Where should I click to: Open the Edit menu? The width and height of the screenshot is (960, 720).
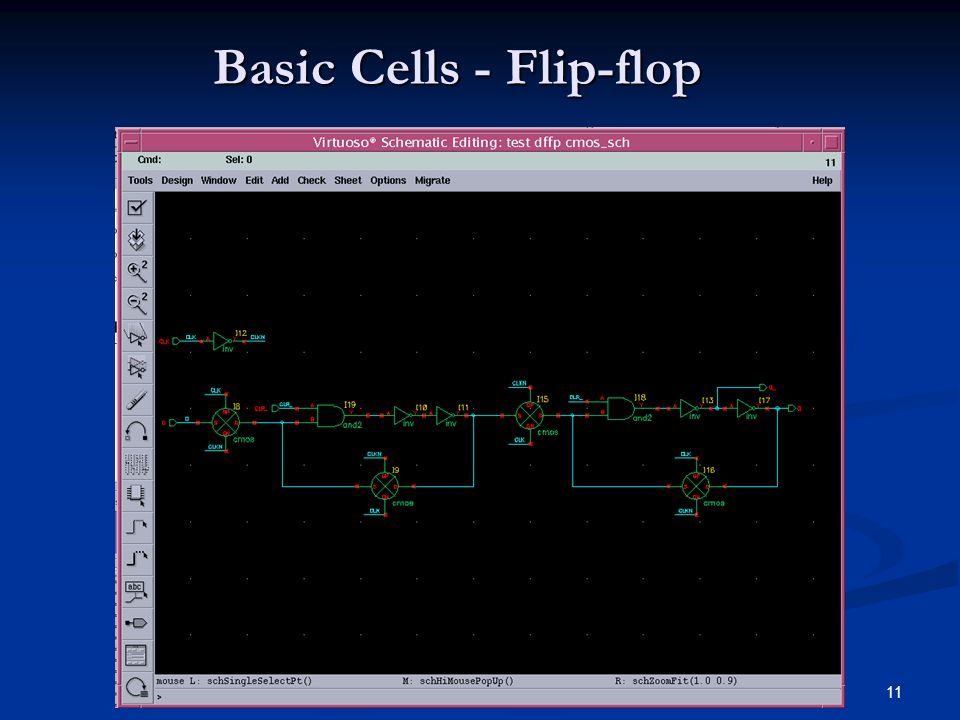pos(254,181)
